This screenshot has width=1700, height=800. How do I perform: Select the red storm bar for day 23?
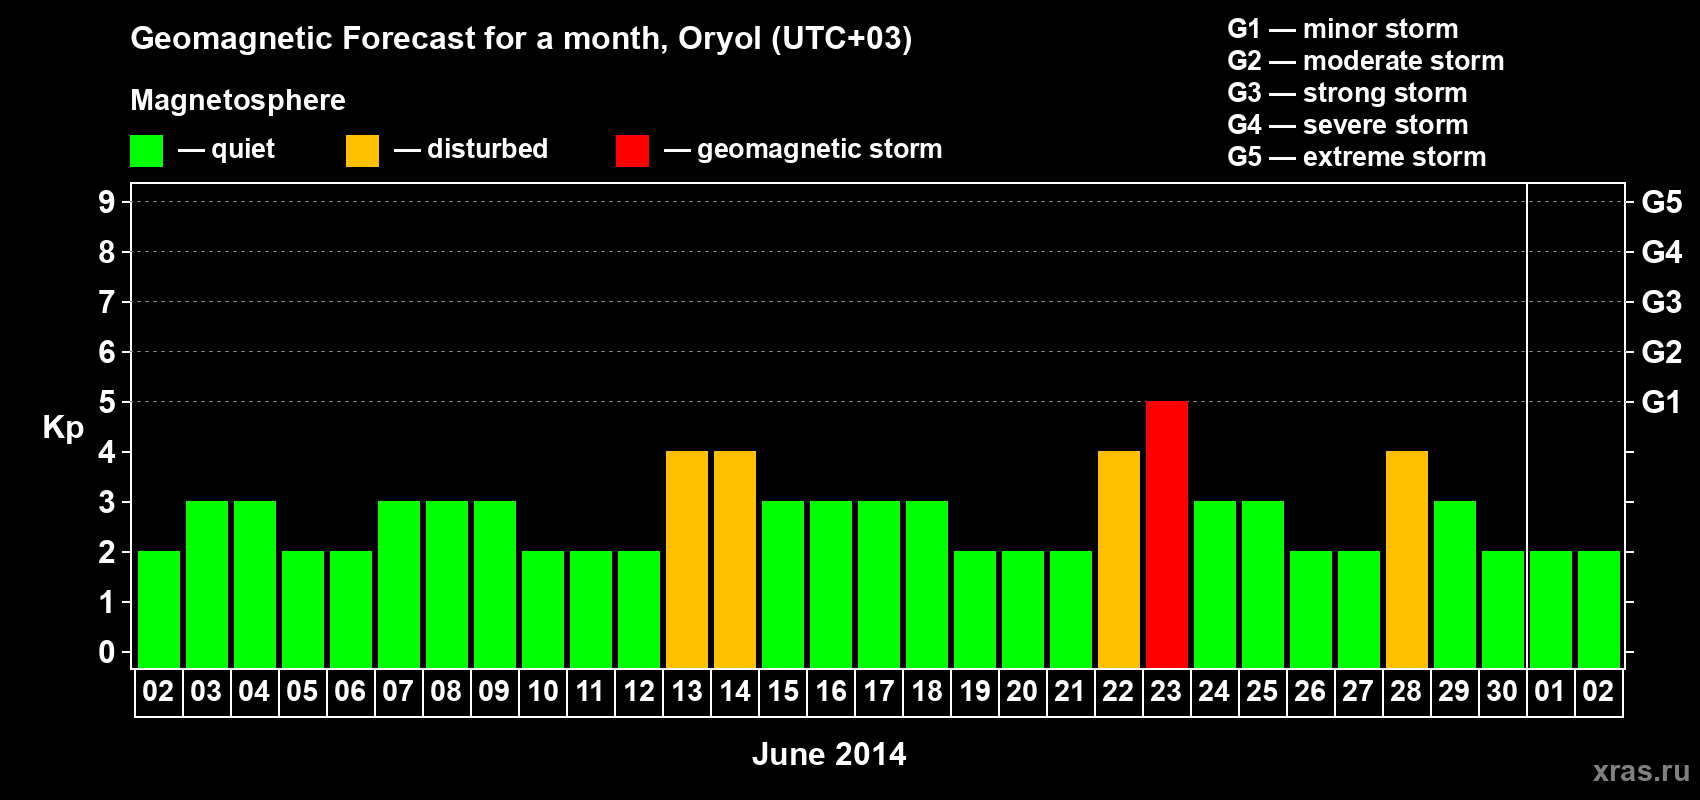tap(1167, 534)
